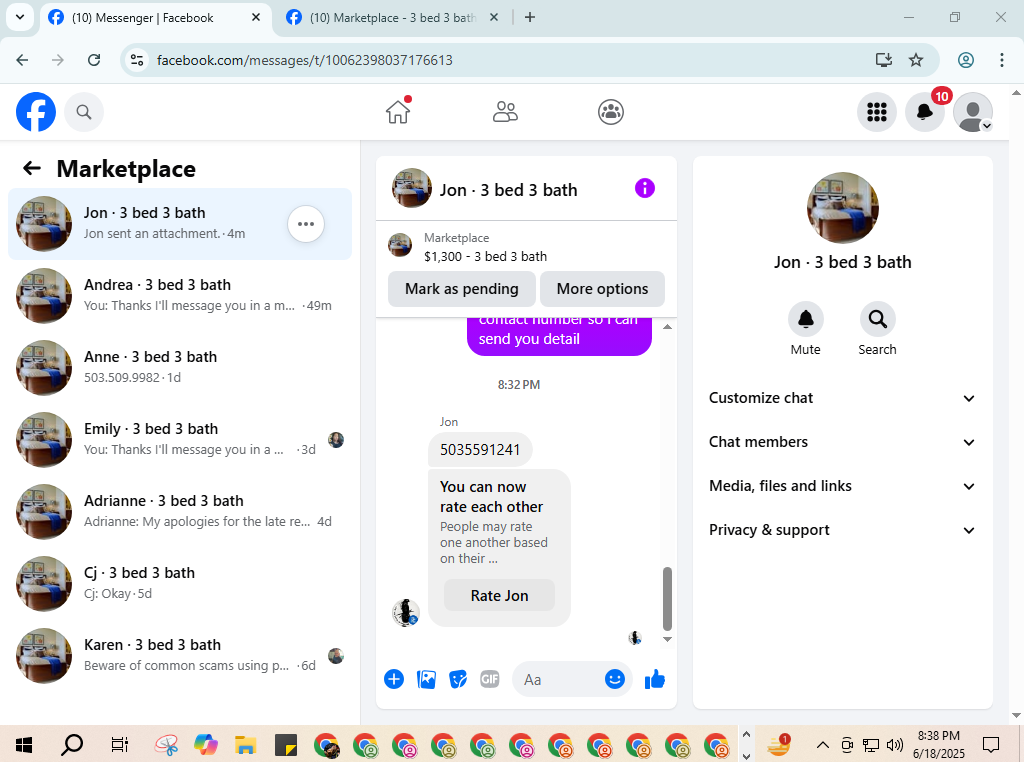Open the Chrome profile icon
Viewport: 1024px width, 762px height.
tap(966, 60)
